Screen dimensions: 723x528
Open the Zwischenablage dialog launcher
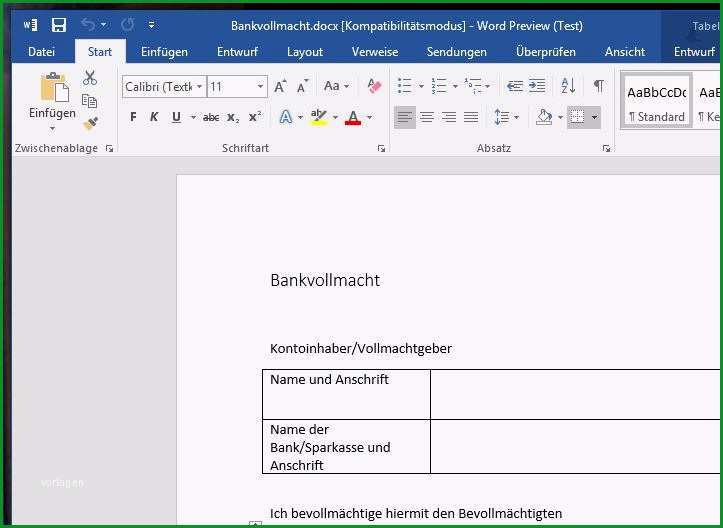pyautogui.click(x=109, y=148)
